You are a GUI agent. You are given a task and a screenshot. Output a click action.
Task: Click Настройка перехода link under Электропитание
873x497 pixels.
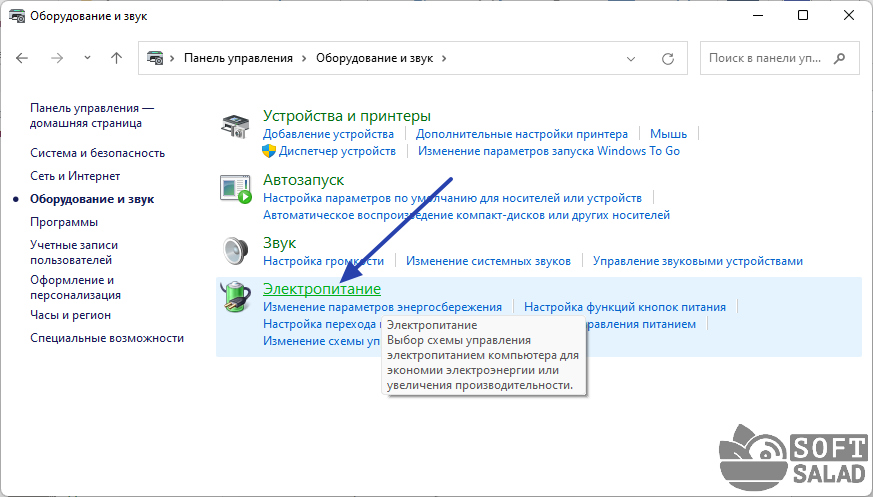[322, 324]
